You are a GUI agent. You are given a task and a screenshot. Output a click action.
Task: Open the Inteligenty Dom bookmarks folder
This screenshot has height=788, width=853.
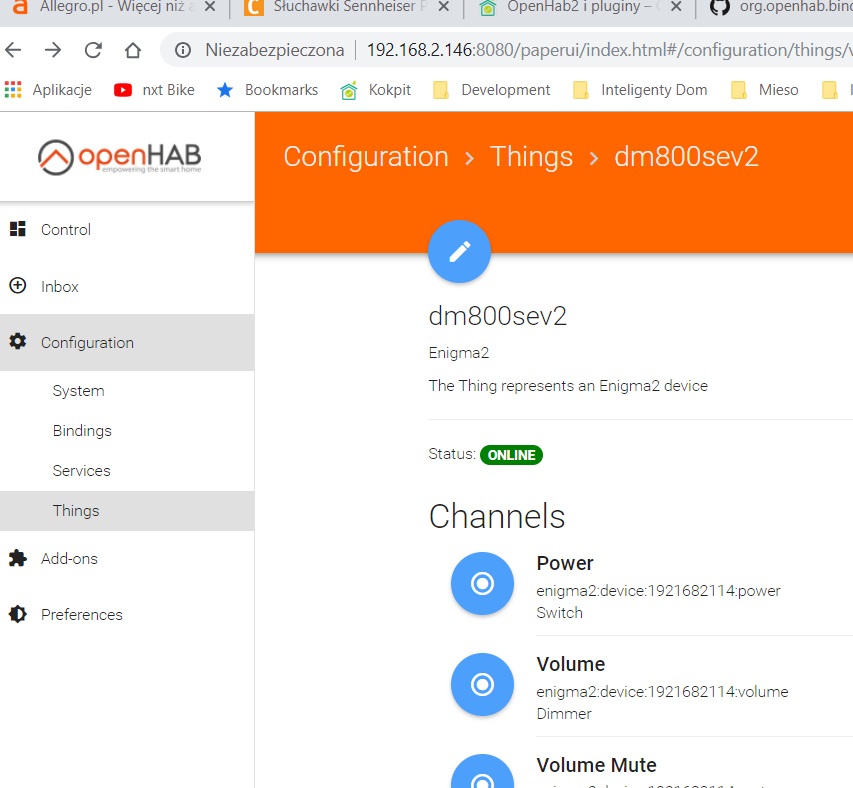pos(640,90)
